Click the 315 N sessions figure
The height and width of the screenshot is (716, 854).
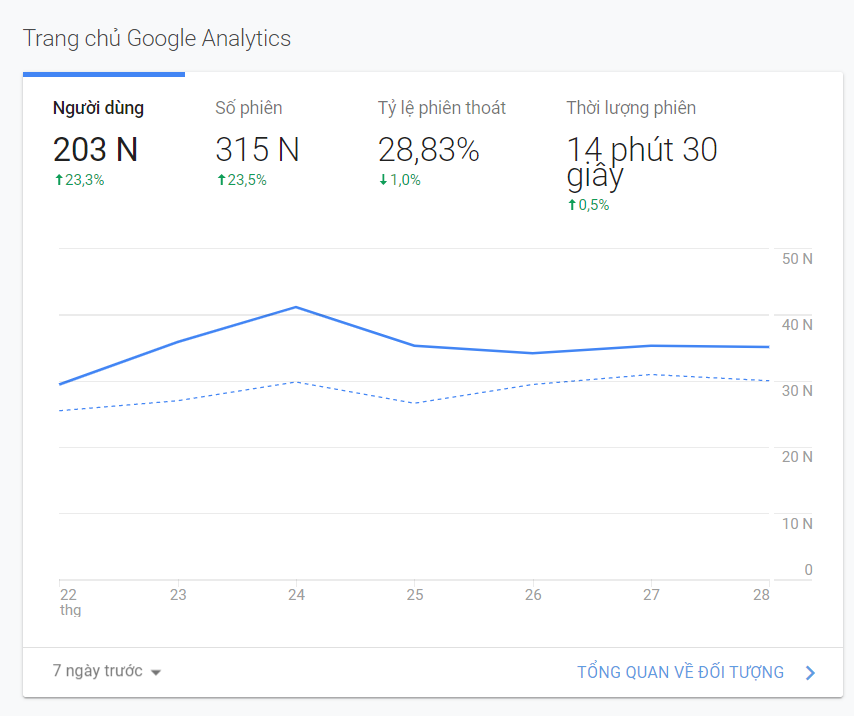pyautogui.click(x=257, y=150)
